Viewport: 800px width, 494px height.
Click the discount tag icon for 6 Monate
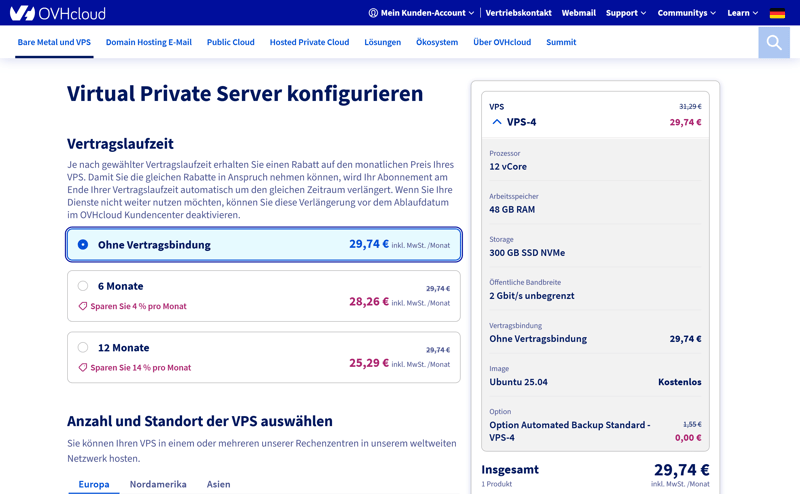click(83, 306)
